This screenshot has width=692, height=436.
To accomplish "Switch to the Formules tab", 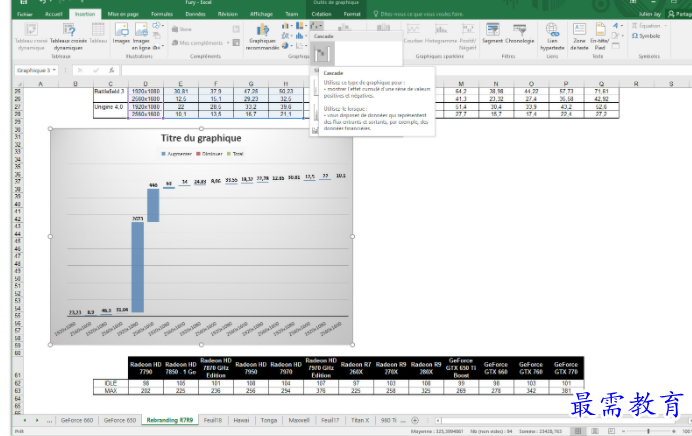I will (x=162, y=14).
